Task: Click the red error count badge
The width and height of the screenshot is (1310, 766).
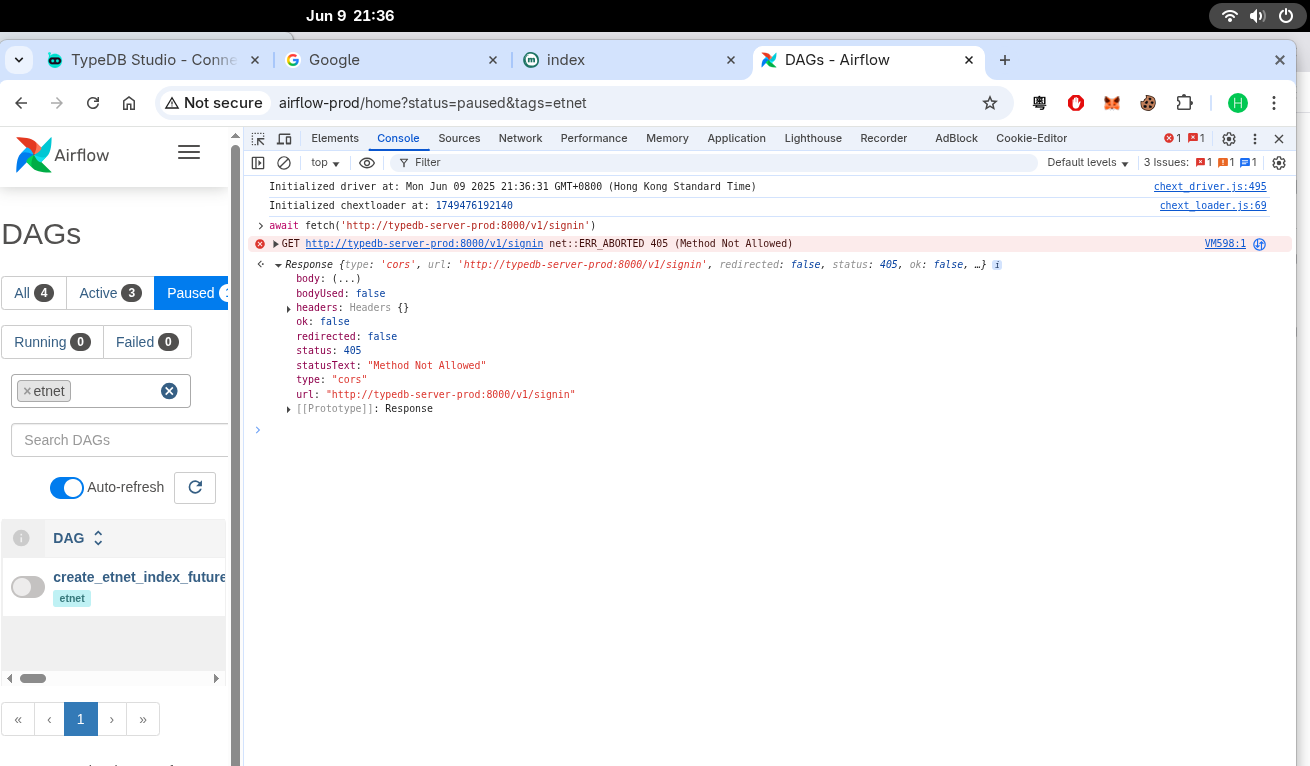Action: [x=1172, y=139]
